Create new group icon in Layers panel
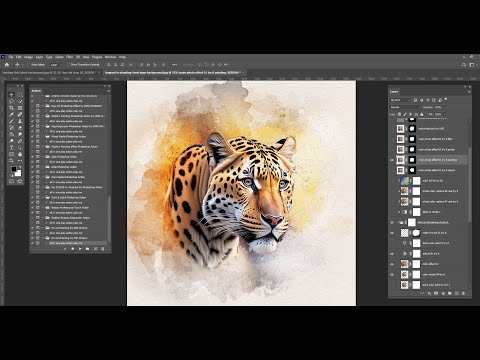The width and height of the screenshot is (480, 360). (x=450, y=294)
